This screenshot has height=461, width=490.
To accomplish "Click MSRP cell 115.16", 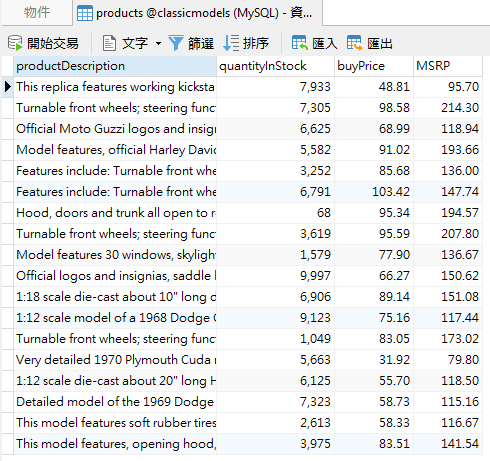I will [x=448, y=402].
